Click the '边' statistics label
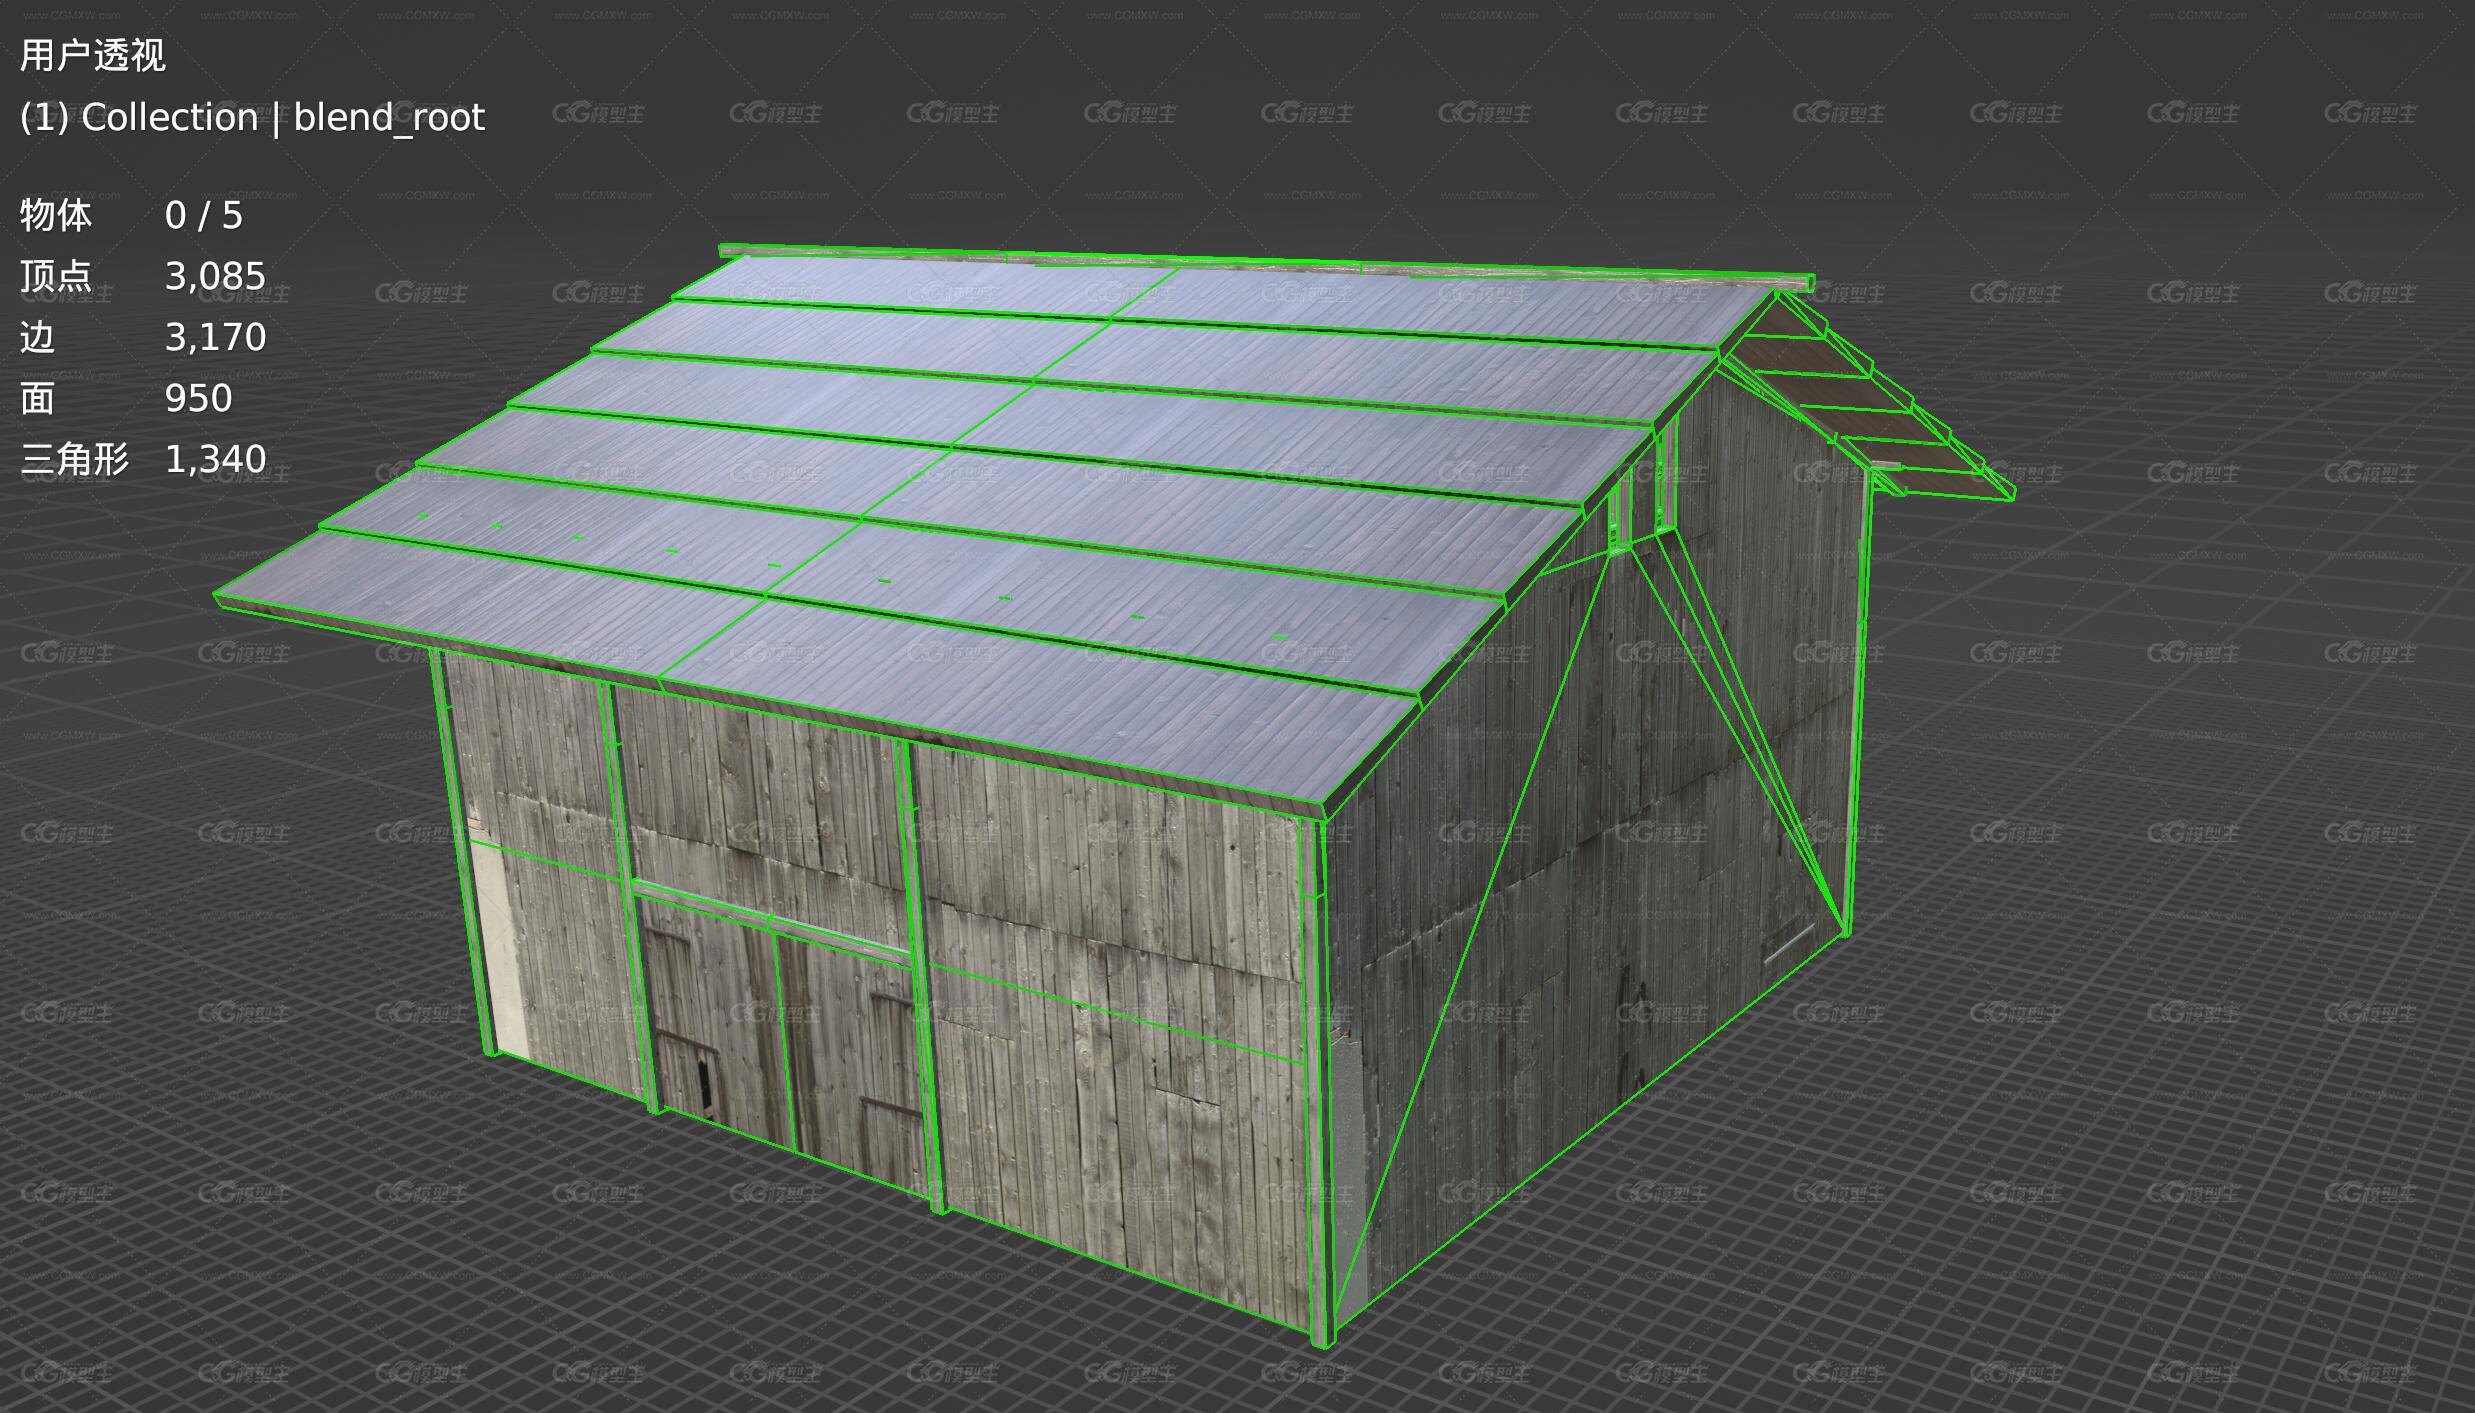 tap(38, 337)
